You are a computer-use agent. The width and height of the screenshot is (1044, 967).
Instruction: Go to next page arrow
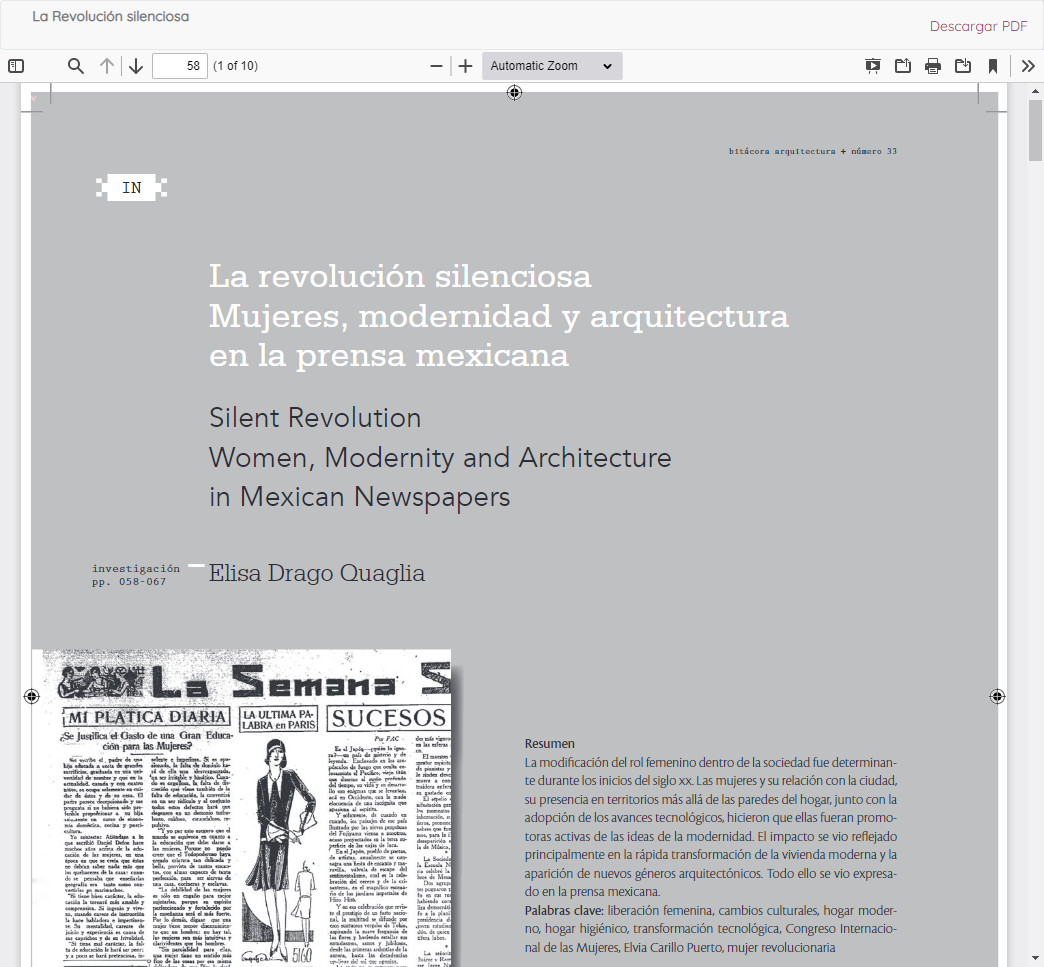pyautogui.click(x=136, y=66)
